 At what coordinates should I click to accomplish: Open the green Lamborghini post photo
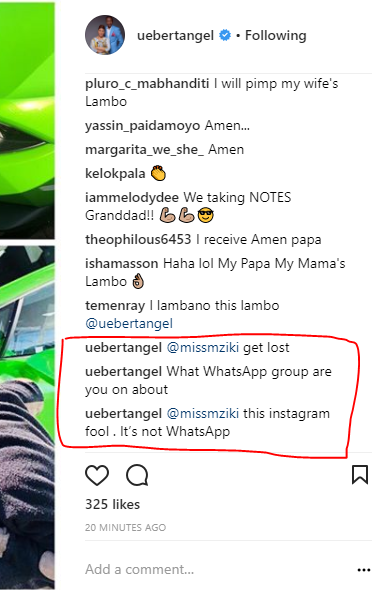coord(27,295)
